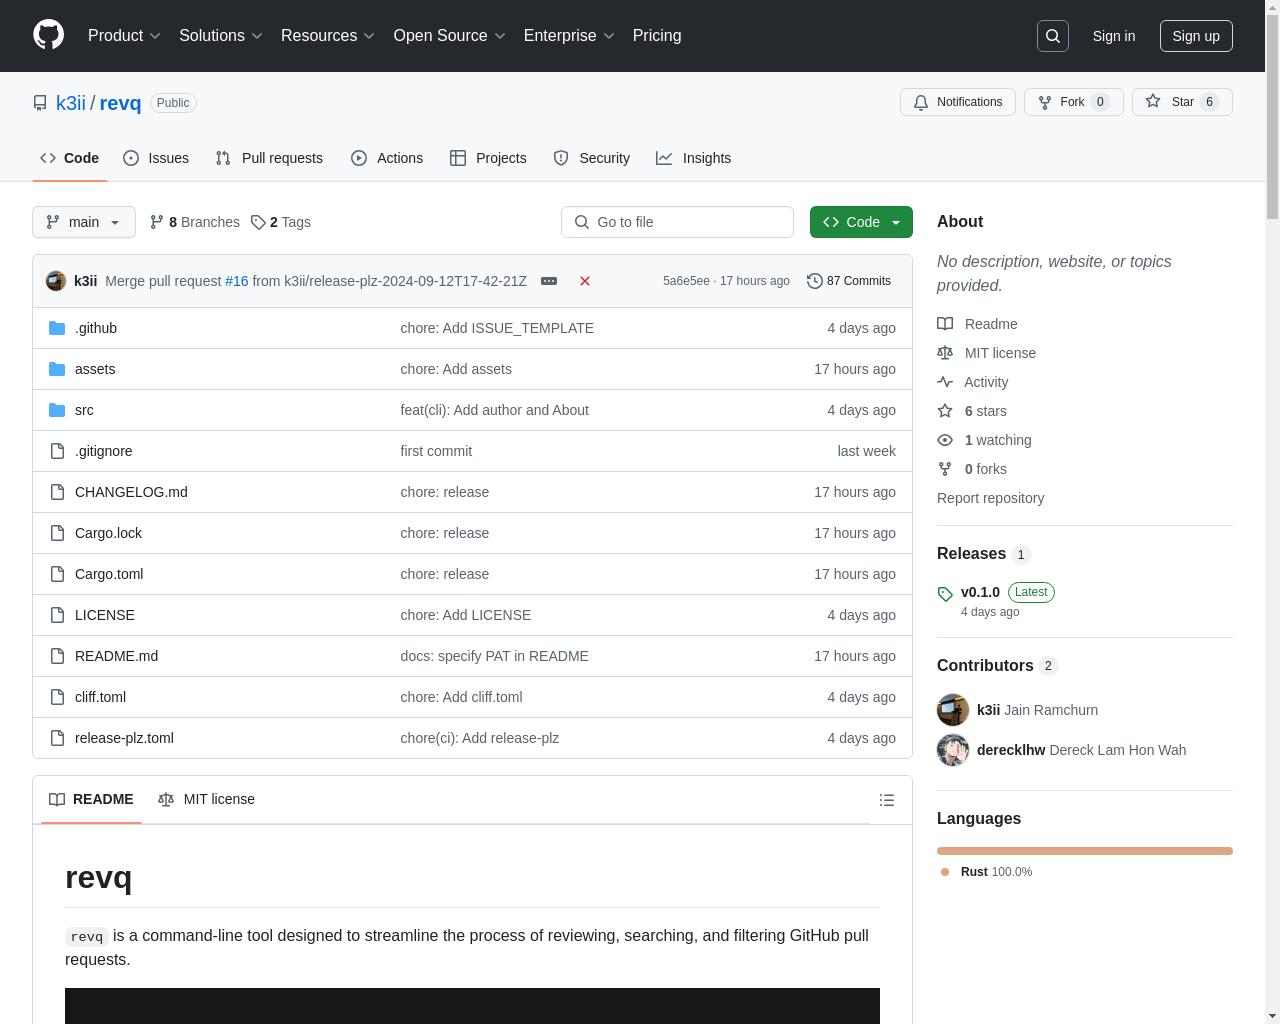The image size is (1280, 1024).
Task: Click the search magnifier icon
Action: click(1053, 36)
